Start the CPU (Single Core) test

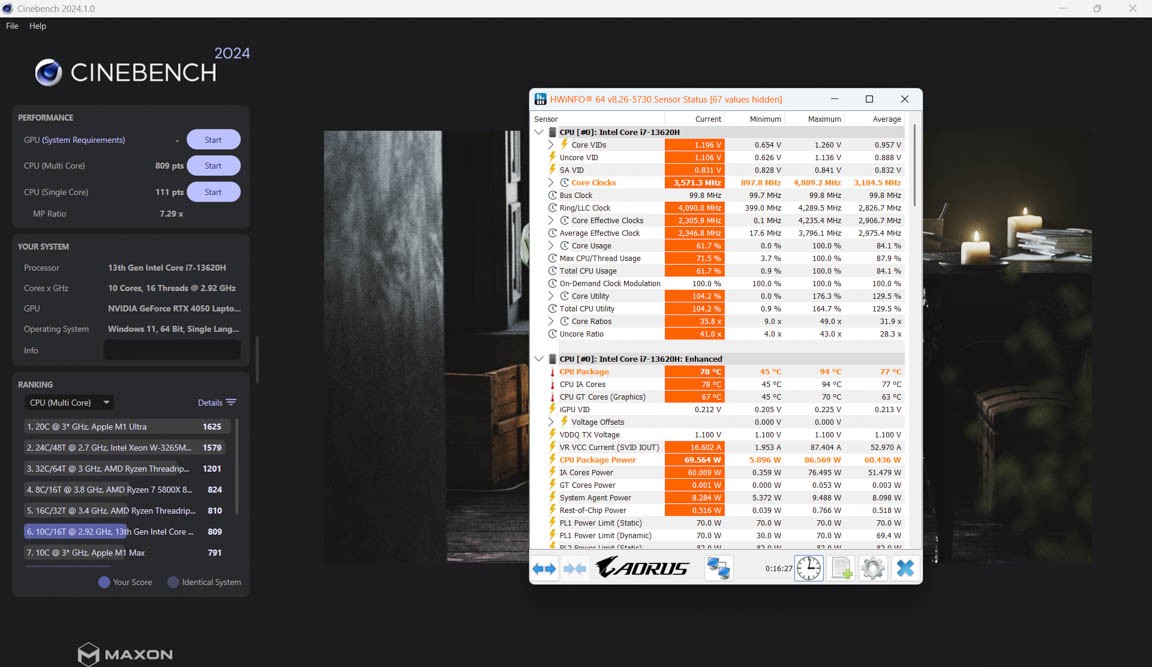(x=213, y=192)
